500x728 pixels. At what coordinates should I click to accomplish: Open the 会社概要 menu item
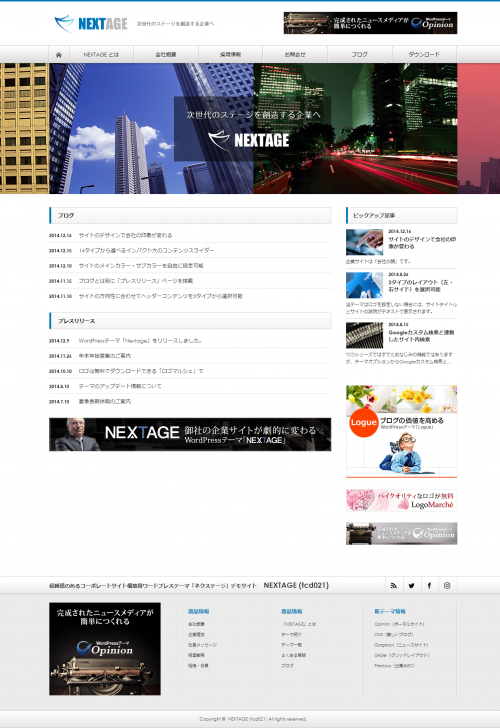(166, 55)
